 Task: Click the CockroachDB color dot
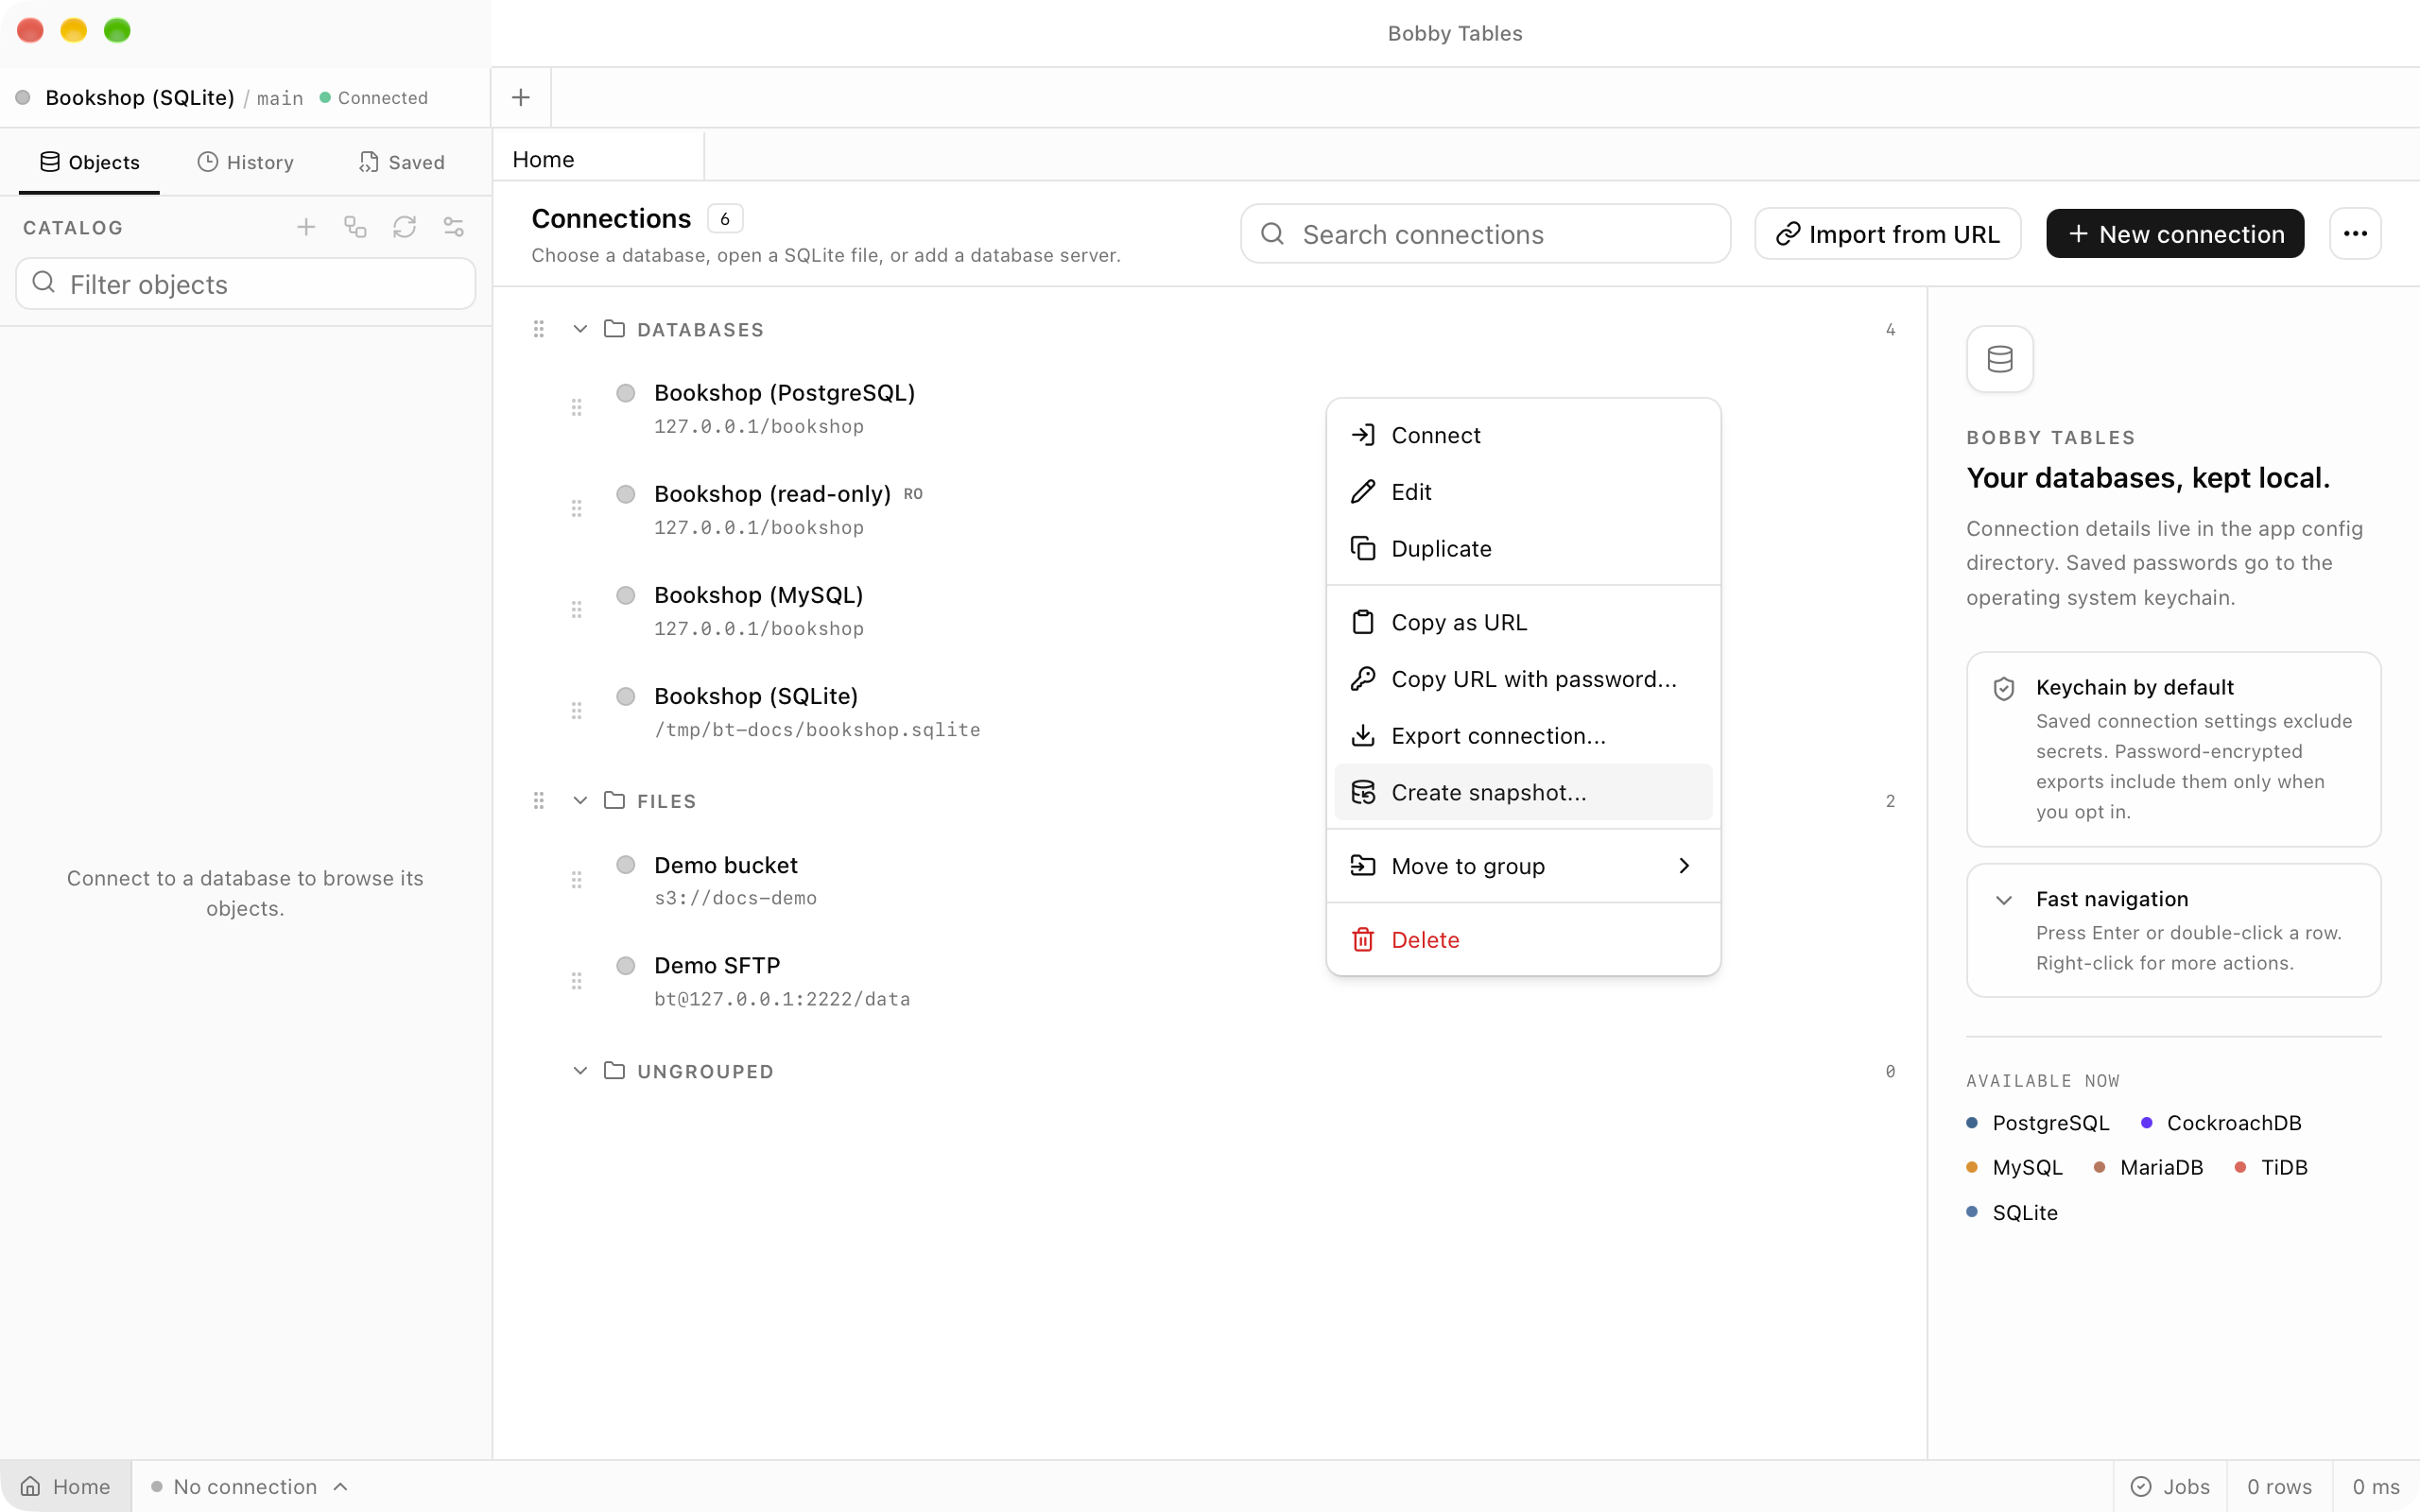[x=2146, y=1123]
